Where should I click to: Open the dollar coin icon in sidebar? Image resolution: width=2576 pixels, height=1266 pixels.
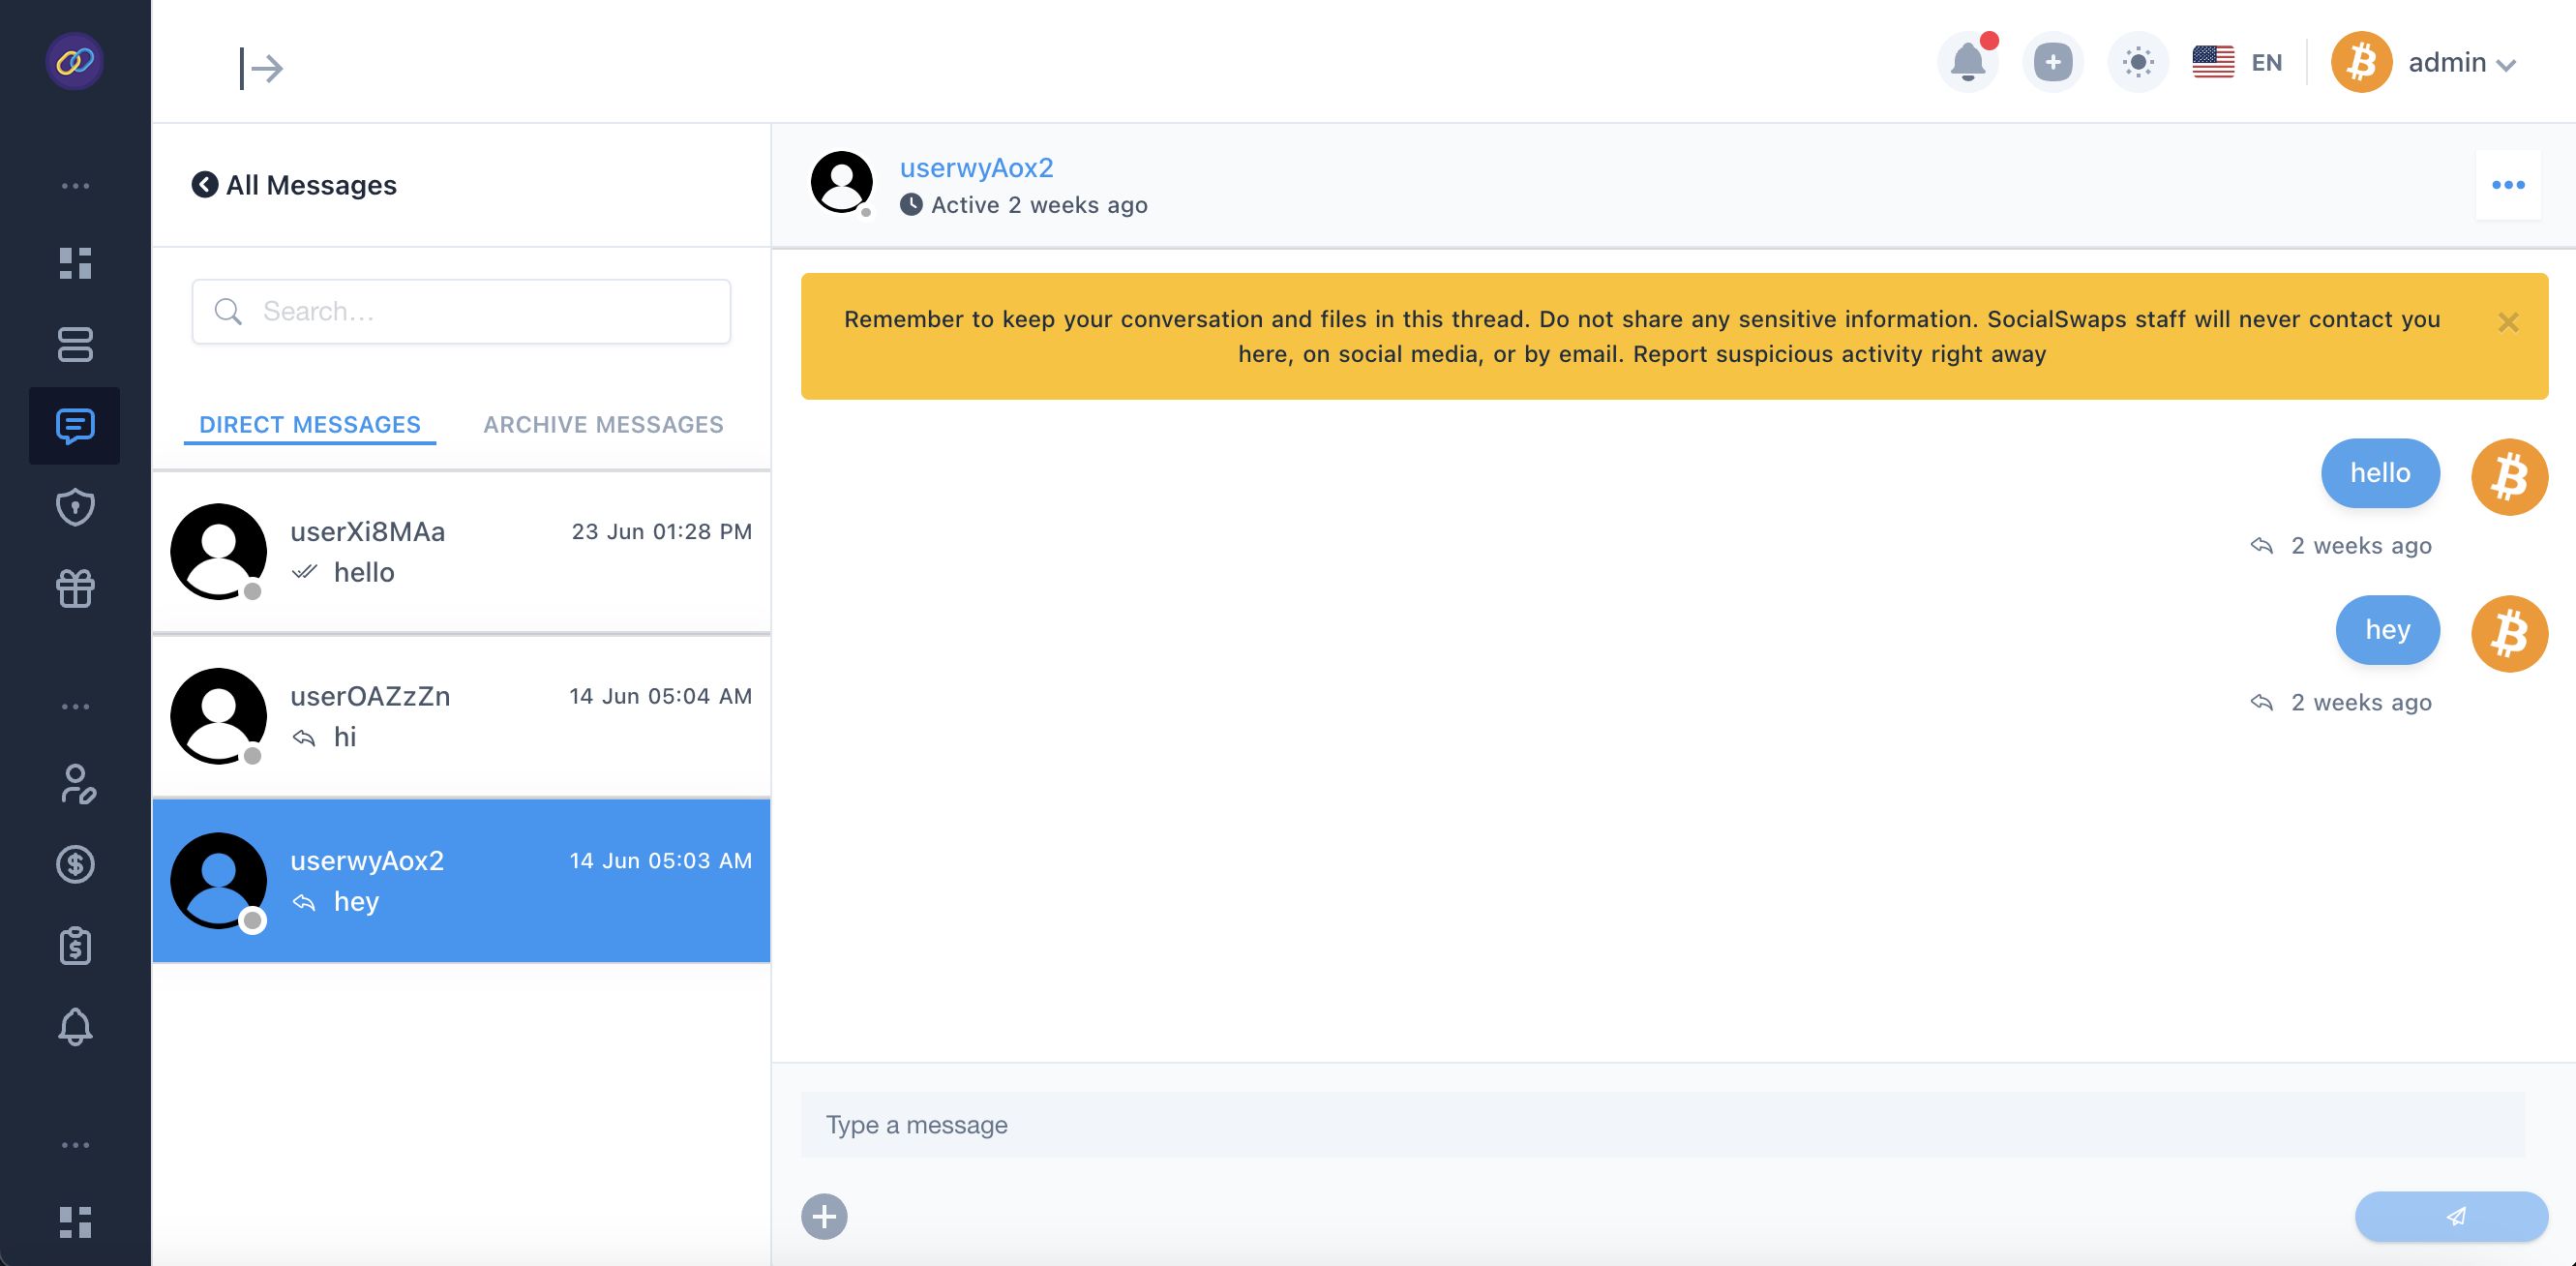(x=75, y=864)
